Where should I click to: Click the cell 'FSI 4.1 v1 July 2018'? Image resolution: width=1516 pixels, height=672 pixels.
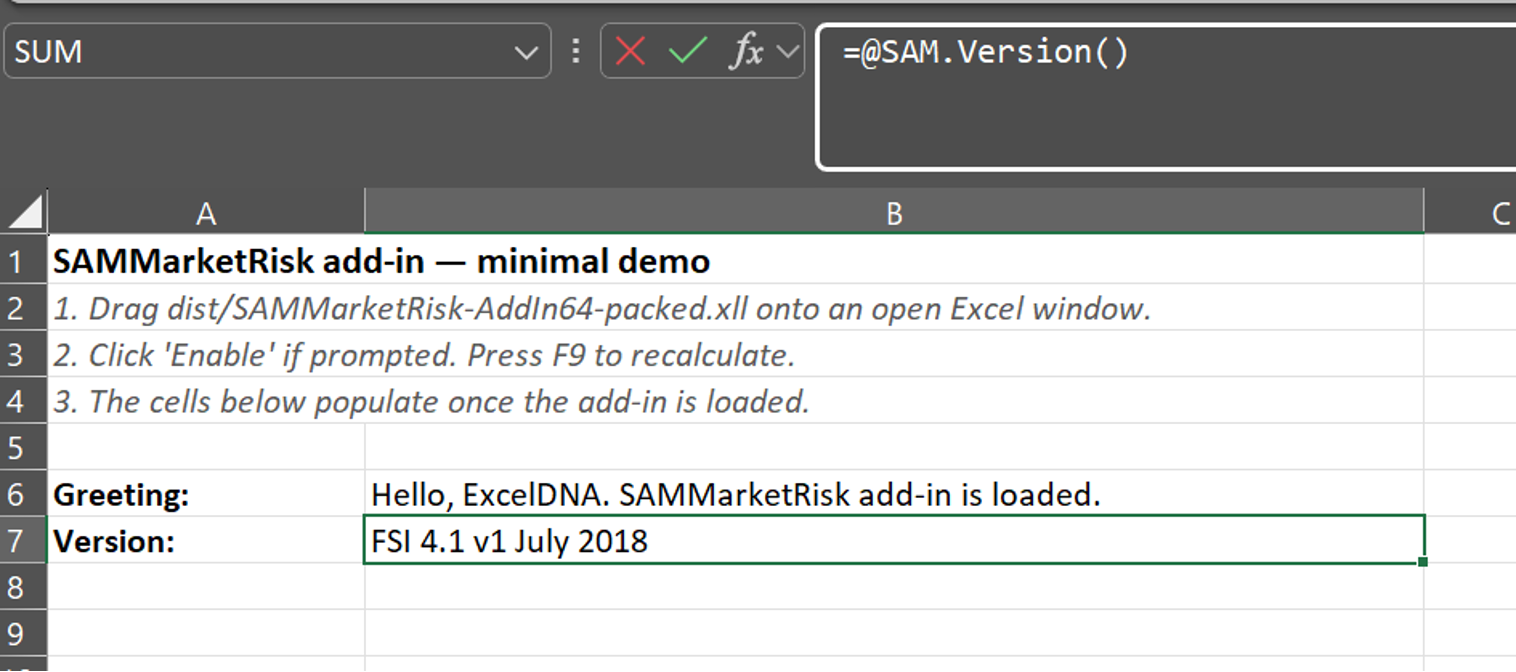coord(894,540)
